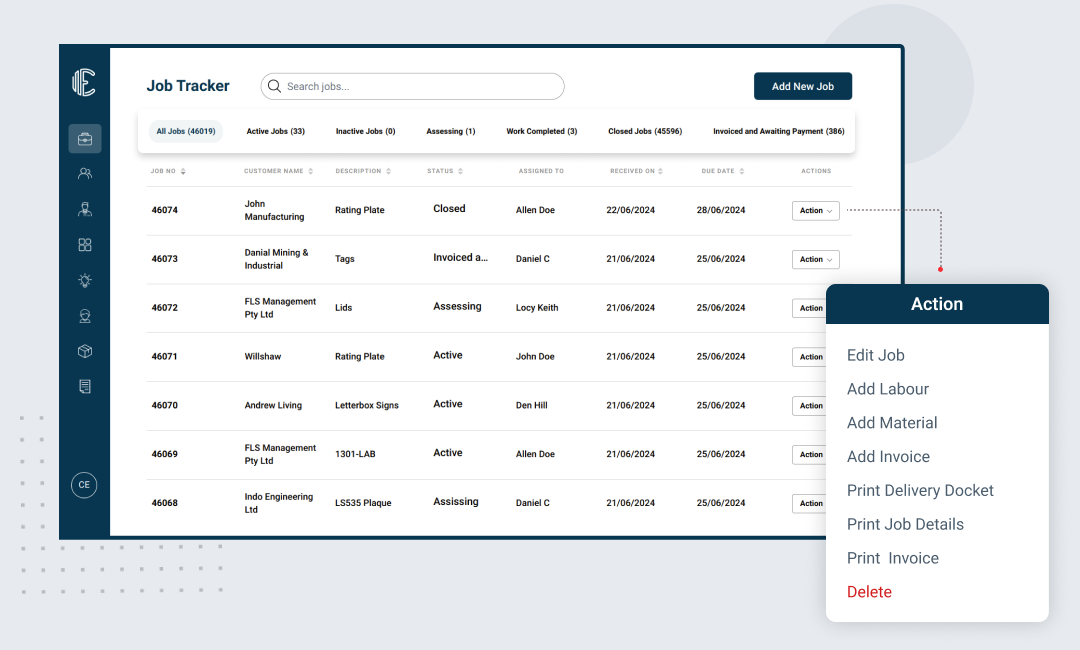This screenshot has height=650, width=1080.
Task: Switch to Closed Jobs (45596) tab
Action: pos(645,132)
